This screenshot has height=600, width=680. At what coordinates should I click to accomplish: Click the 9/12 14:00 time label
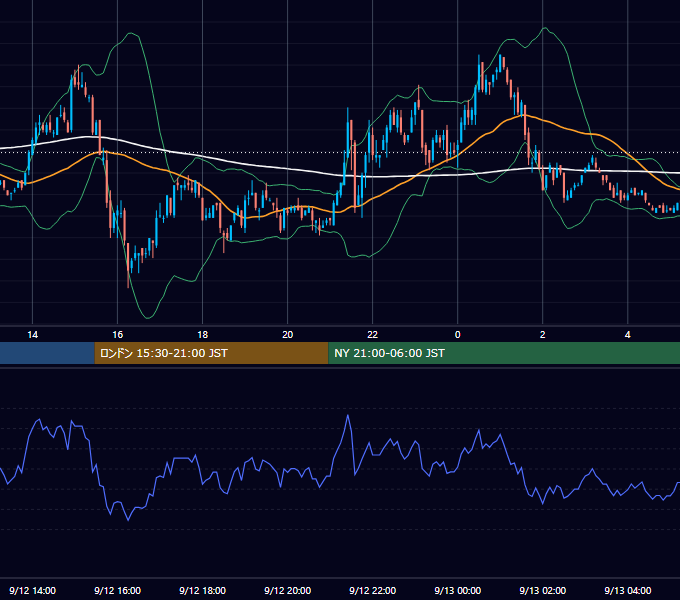click(33, 590)
